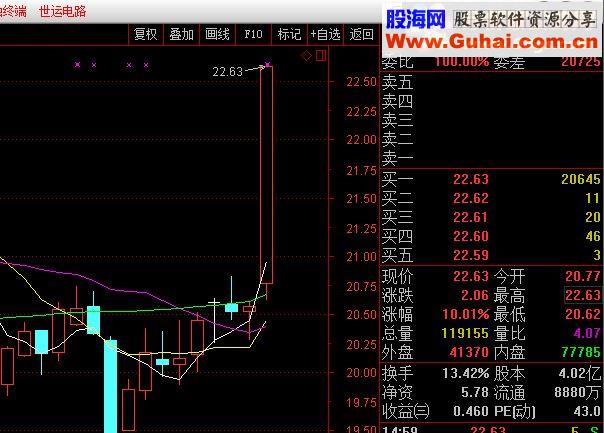This screenshot has width=604, height=433.
Task: Open the 叠加 overlay option
Action: click(x=181, y=35)
